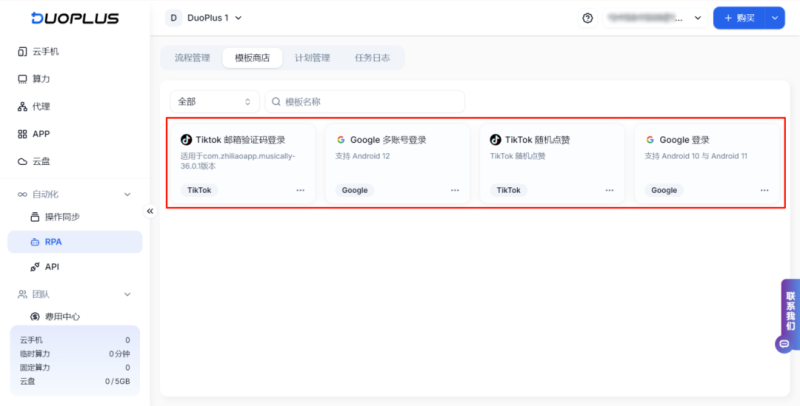Open more options on Tiktok 邮箱验证码登录 card
This screenshot has width=800, height=406.
300,190
